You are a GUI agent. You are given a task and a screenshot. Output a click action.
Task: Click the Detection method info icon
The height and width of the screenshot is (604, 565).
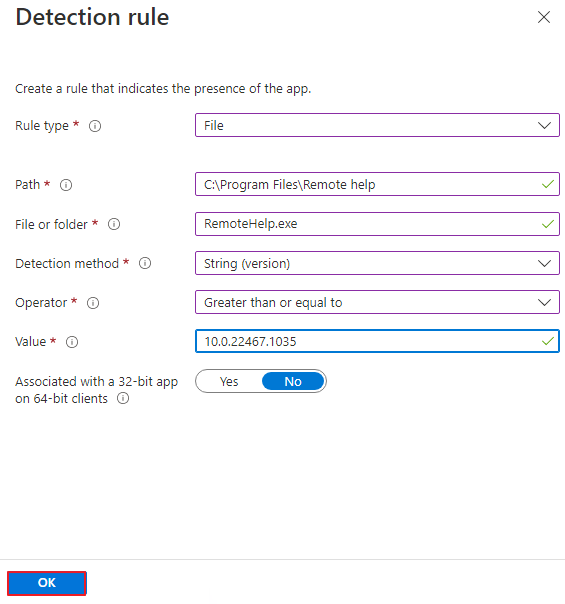(x=145, y=263)
